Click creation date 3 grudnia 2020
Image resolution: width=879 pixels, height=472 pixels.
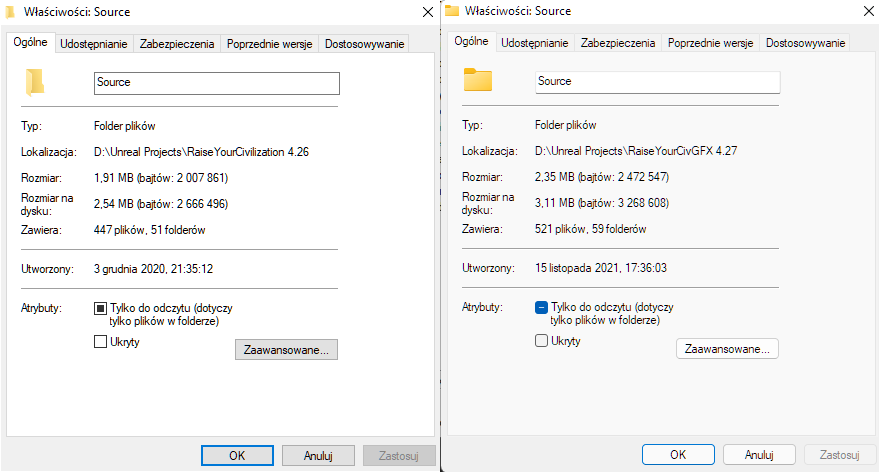[154, 269]
